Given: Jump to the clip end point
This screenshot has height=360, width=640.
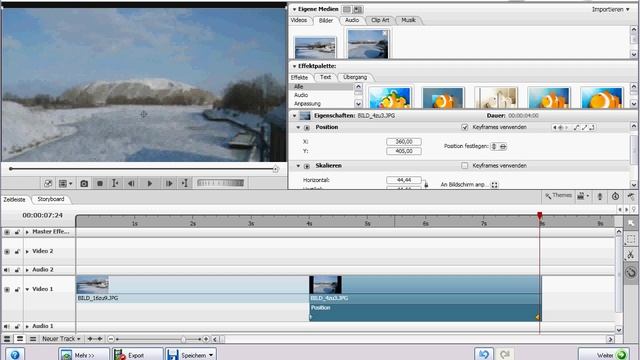Looking at the screenshot, I should [185, 184].
